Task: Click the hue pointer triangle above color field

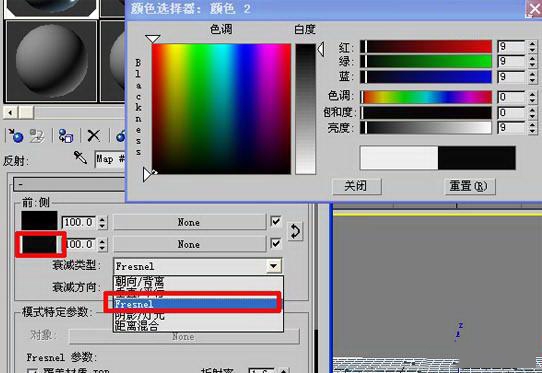Action: pos(152,39)
